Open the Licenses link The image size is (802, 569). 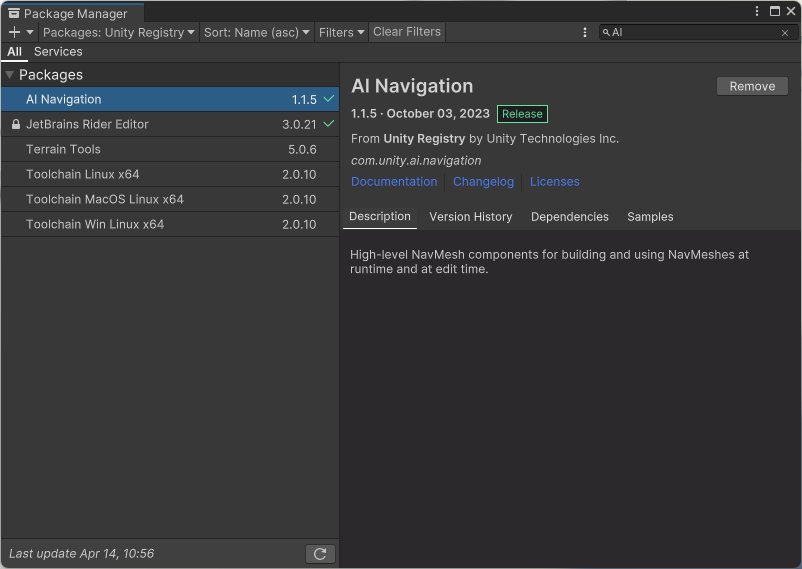[554, 182]
